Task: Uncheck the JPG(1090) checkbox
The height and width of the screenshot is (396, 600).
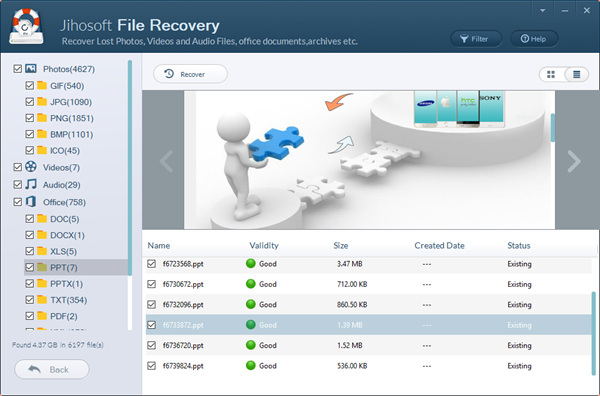Action: [x=29, y=102]
